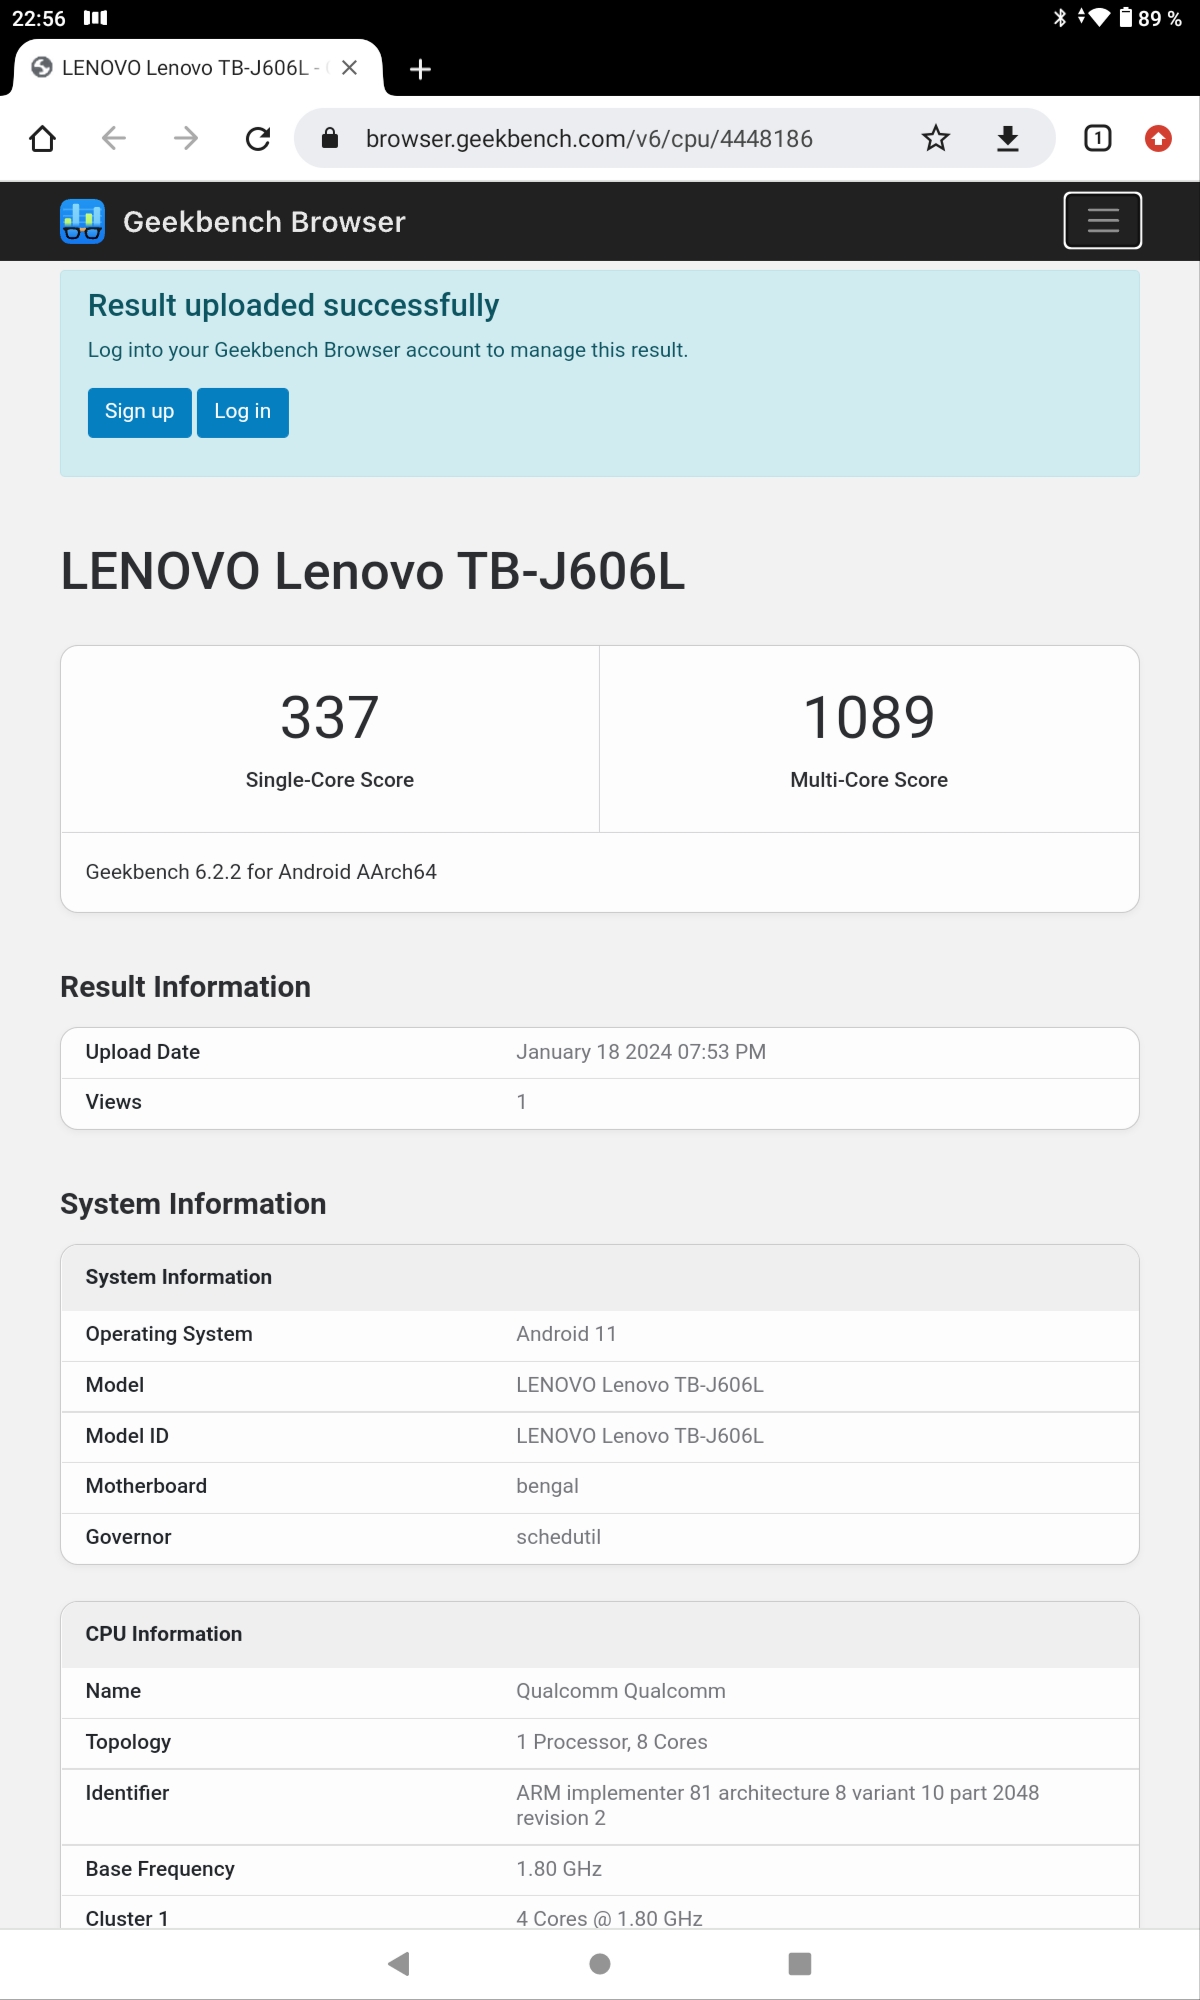Tap the download icon in address bar
Viewport: 1200px width, 2000px height.
tap(1008, 138)
